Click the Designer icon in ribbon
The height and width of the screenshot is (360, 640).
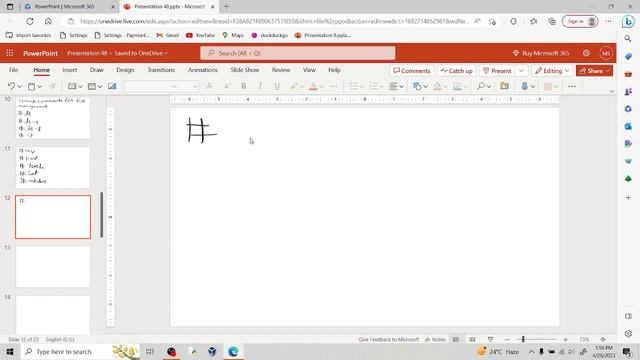548,86
